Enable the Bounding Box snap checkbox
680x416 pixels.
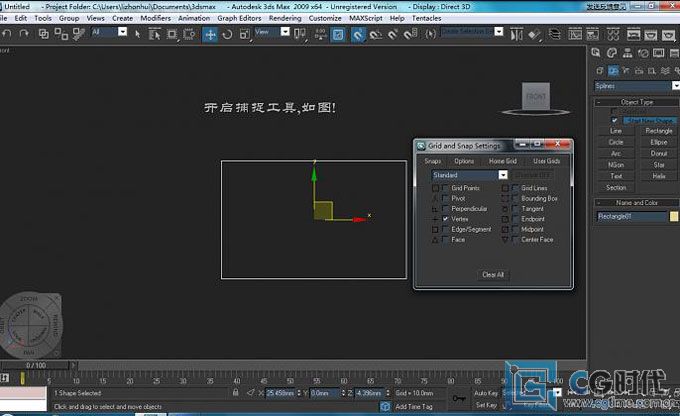pos(515,198)
